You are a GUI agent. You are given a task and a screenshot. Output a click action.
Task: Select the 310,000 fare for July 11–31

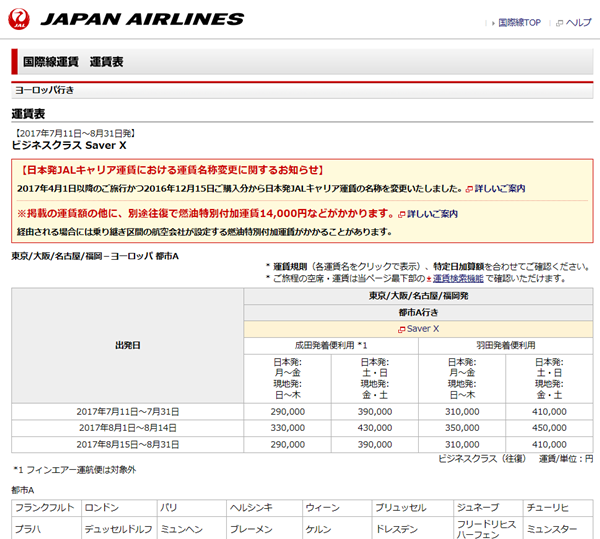point(462,412)
